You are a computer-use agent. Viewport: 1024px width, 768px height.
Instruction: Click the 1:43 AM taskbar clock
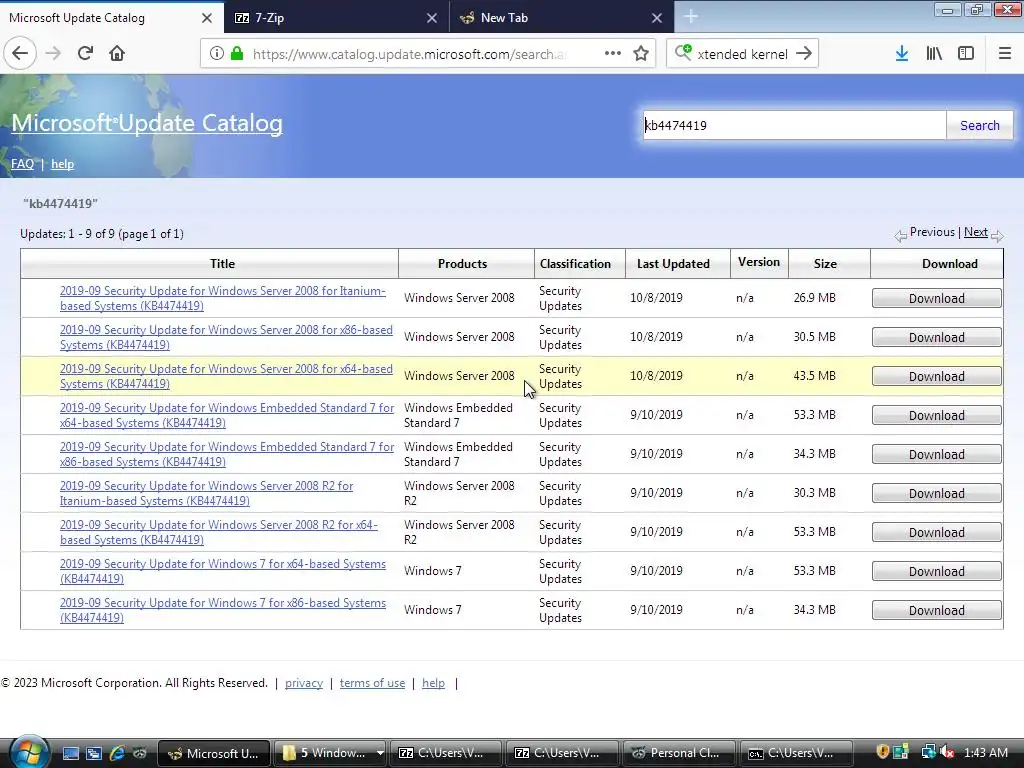[985, 752]
